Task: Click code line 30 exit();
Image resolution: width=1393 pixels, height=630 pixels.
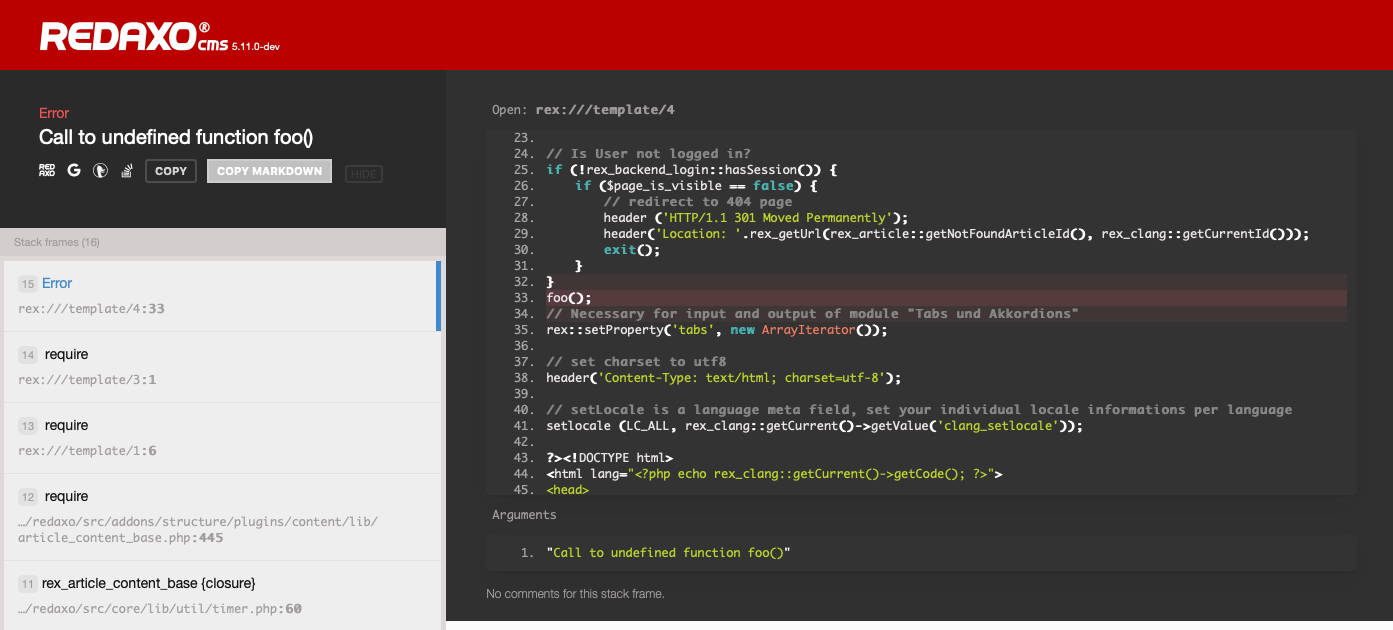Action: 632,250
